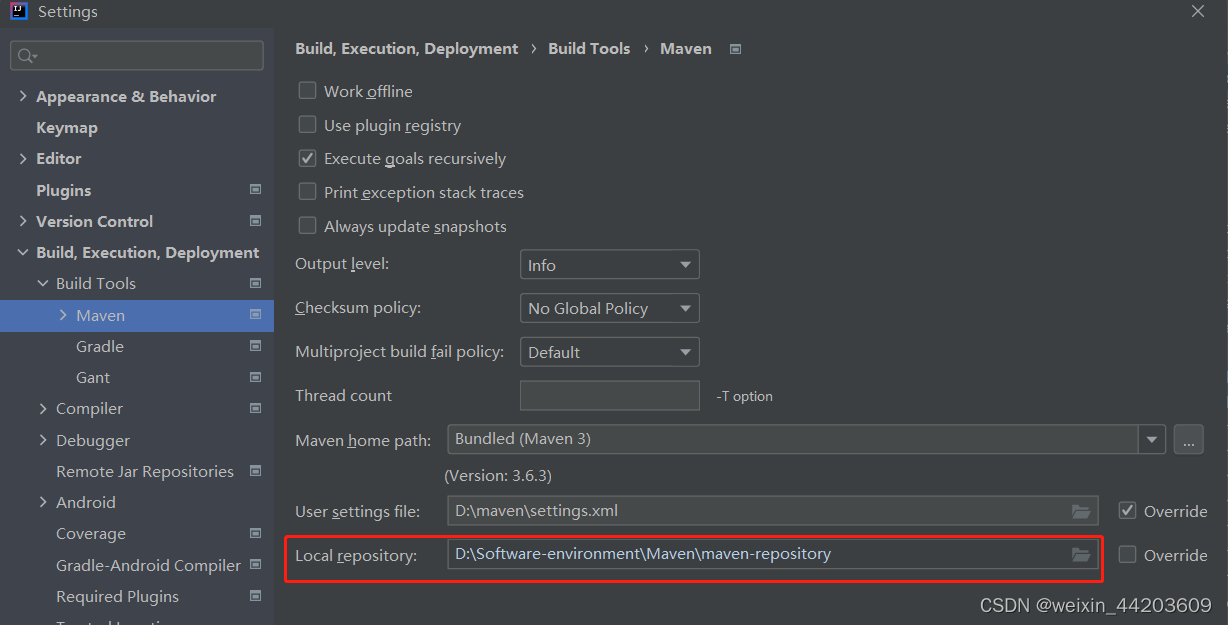
Task: Click the ... browse button for Maven home
Action: coord(1188,438)
